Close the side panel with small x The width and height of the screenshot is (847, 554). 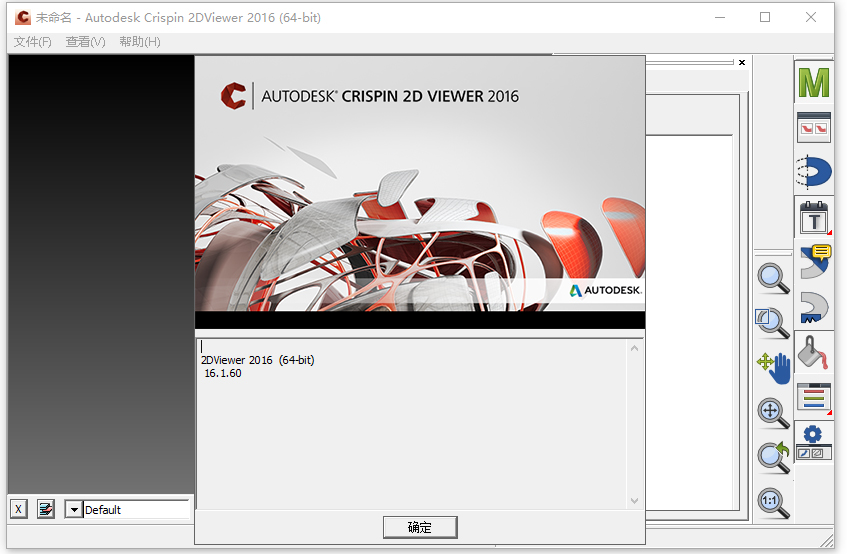(742, 63)
